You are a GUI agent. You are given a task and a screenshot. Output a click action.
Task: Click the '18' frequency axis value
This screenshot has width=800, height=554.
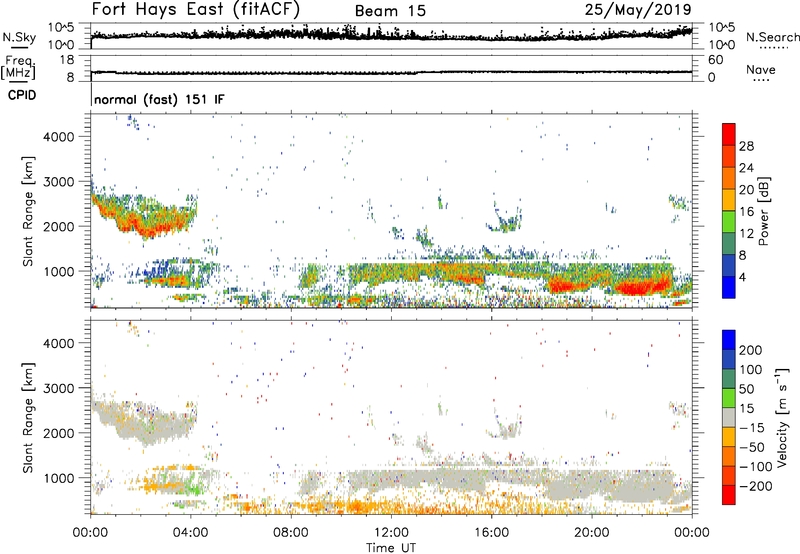67,60
